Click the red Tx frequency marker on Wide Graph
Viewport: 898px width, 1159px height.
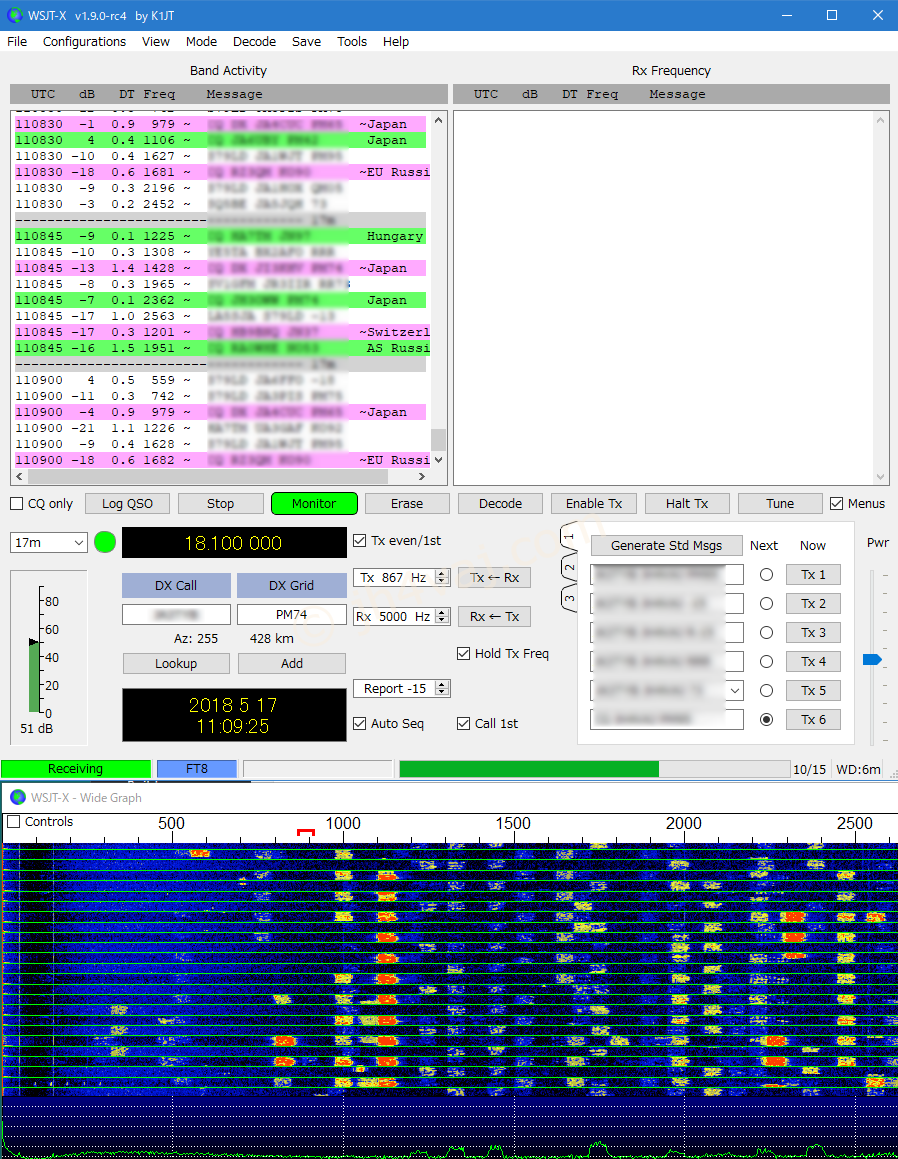(306, 832)
